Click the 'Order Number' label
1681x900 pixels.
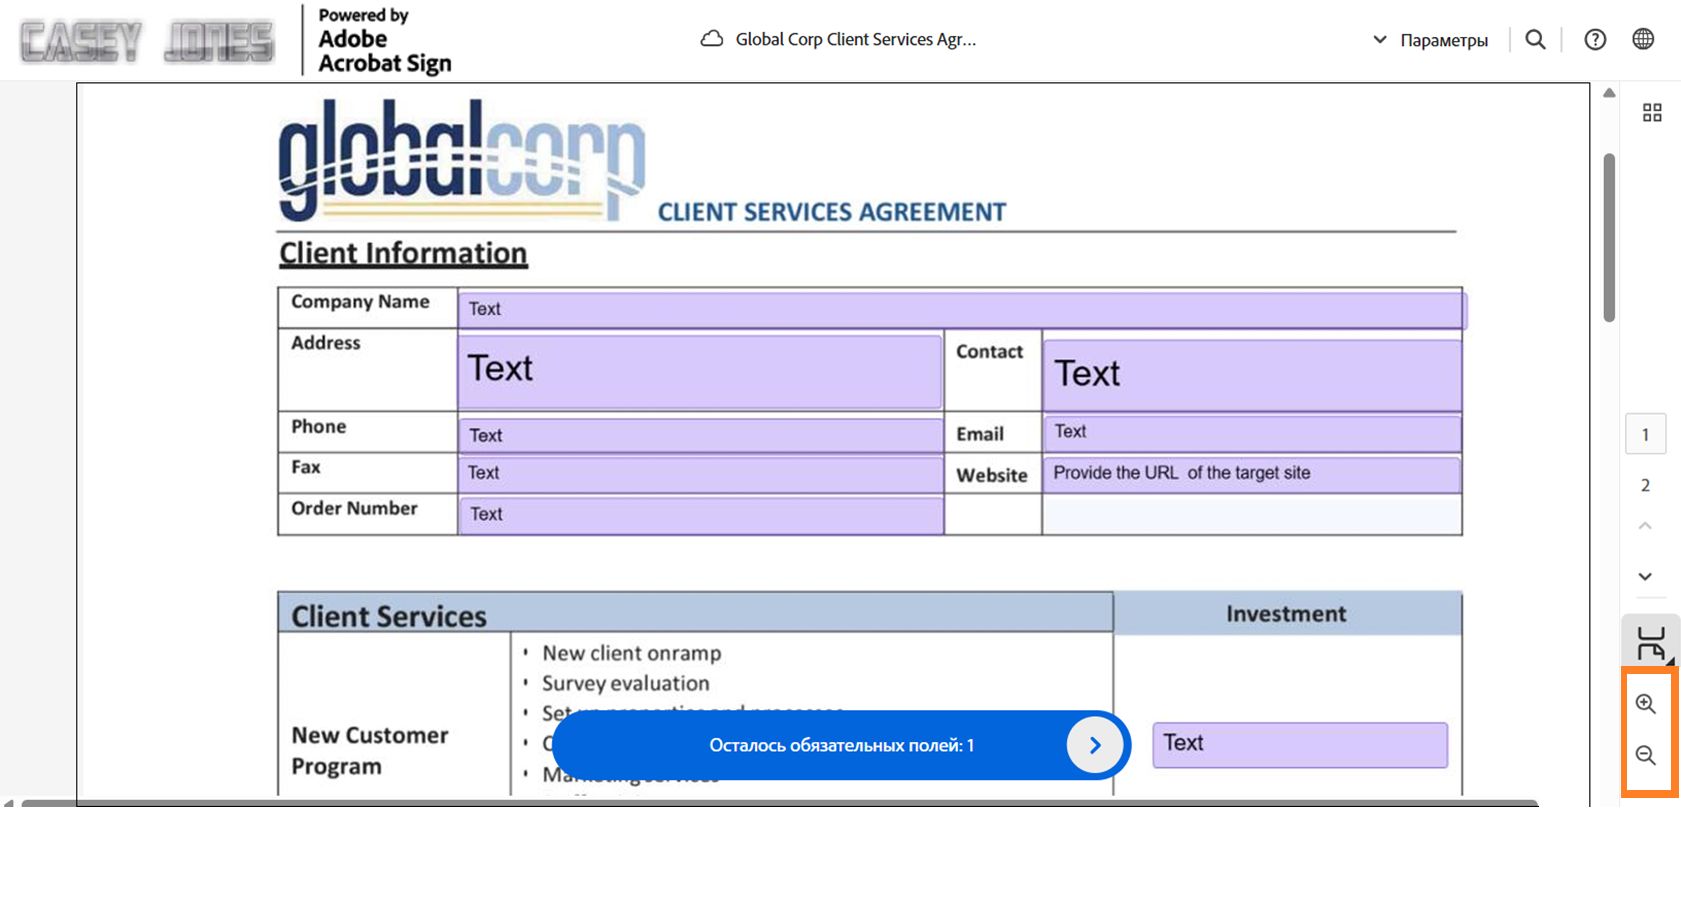pyautogui.click(x=354, y=509)
